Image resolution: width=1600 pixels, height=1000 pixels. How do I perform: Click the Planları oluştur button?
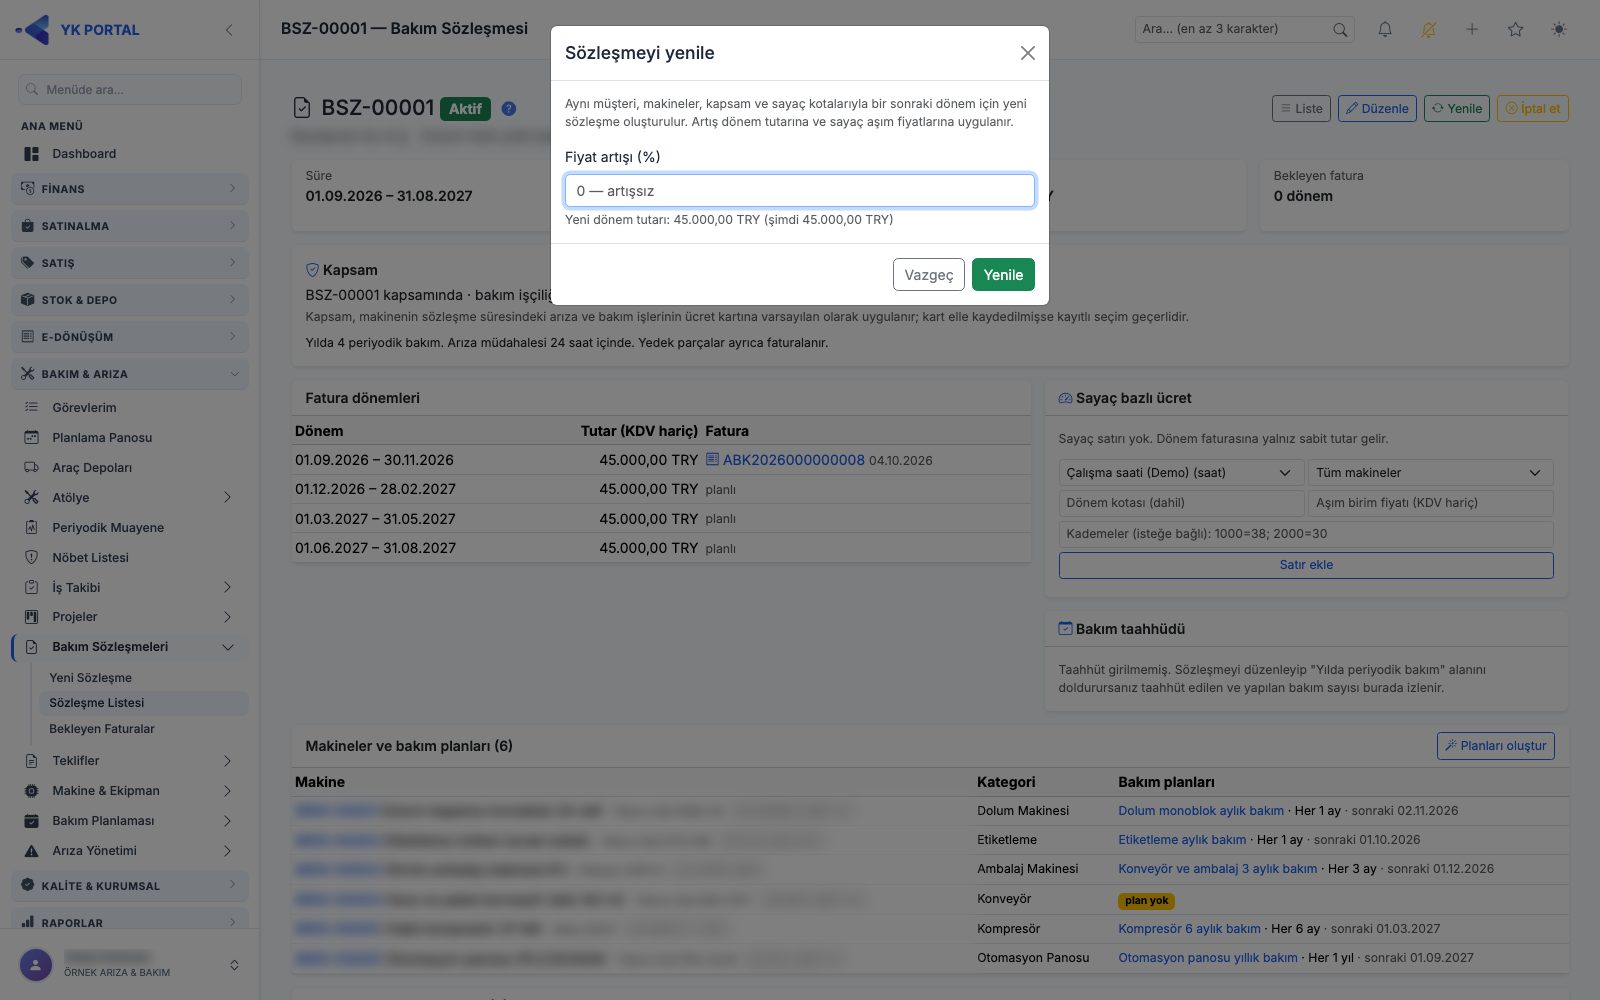tap(1496, 746)
